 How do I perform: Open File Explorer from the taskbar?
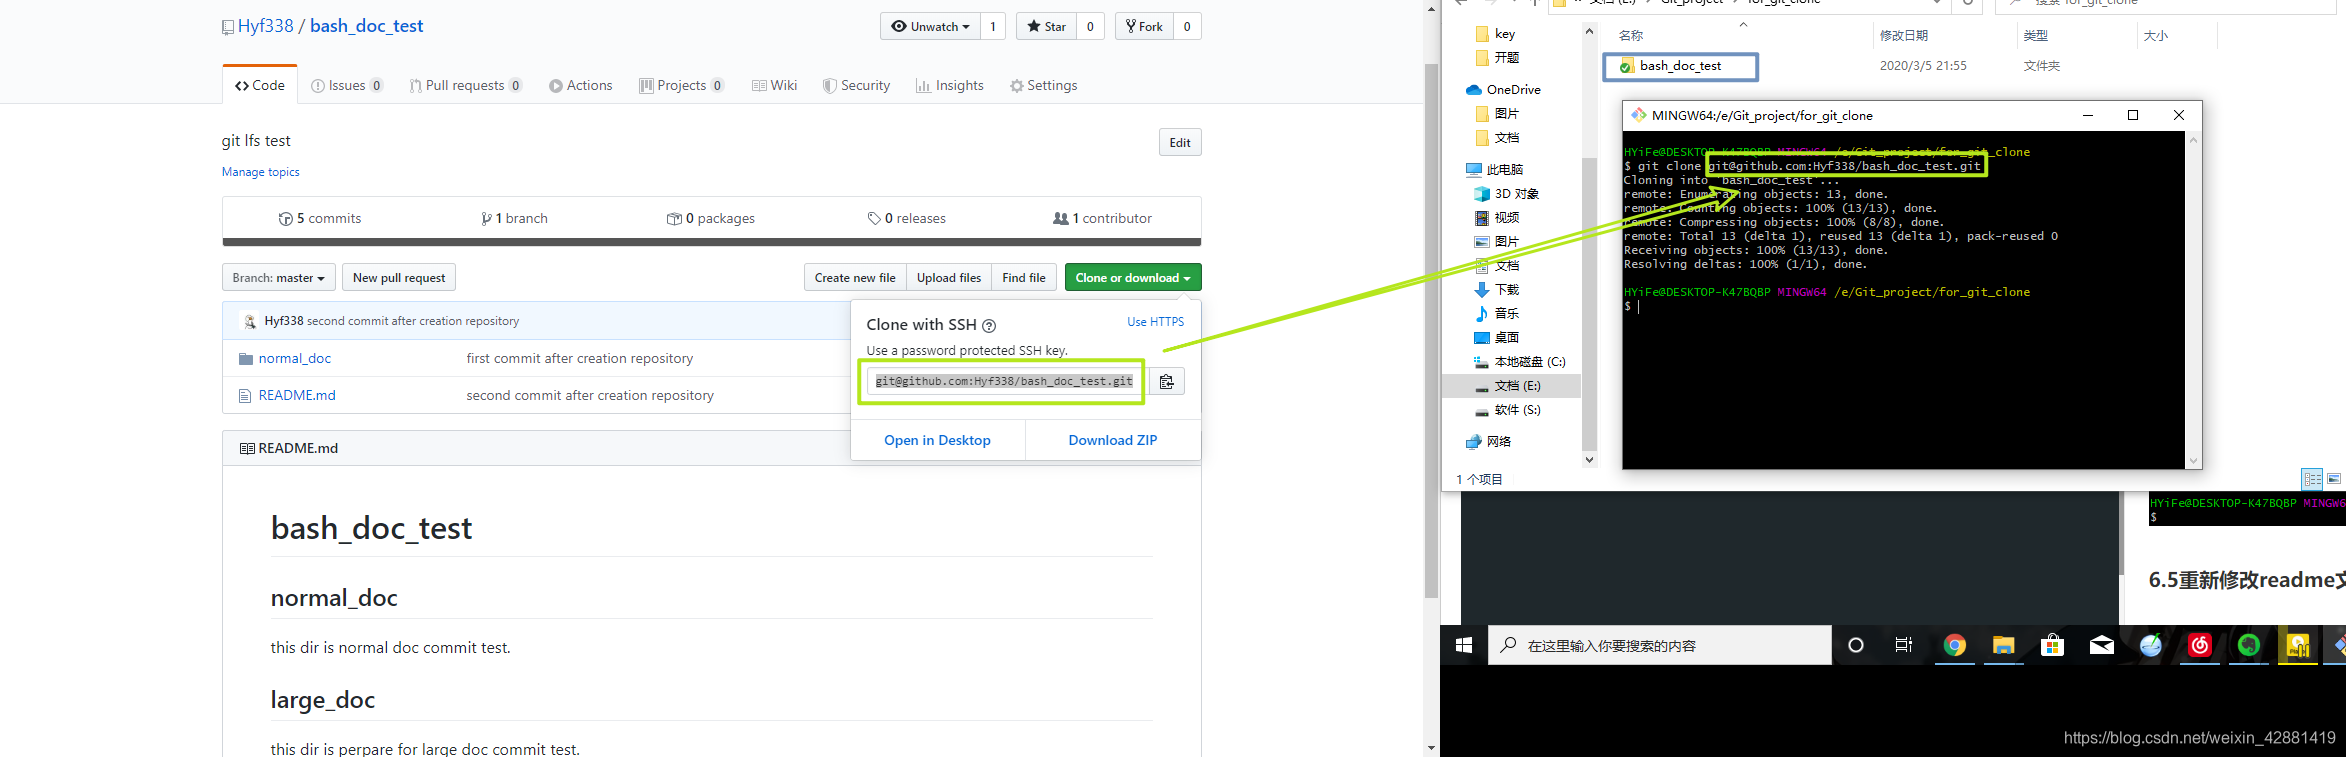pos(2003,645)
